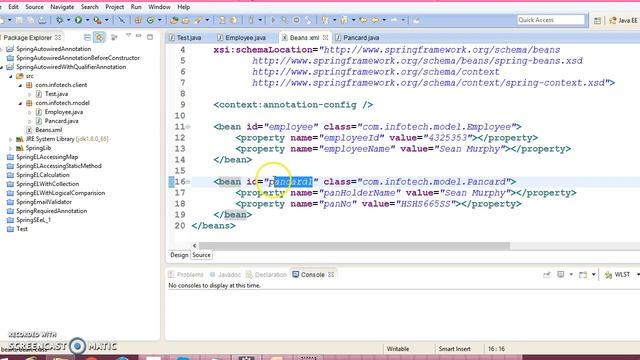The width and height of the screenshot is (640, 360).
Task: Select Beans.xml in Package Explorer
Action: (x=49, y=130)
